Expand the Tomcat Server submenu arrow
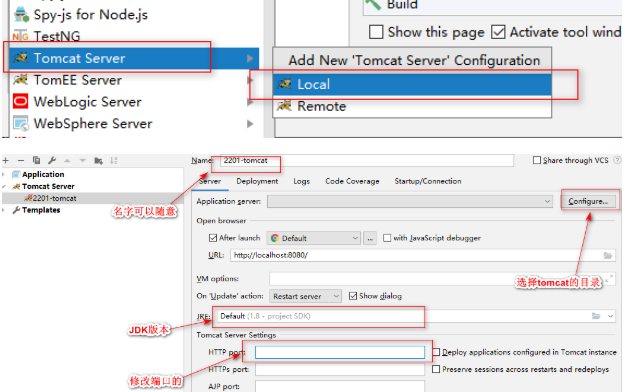 pyautogui.click(x=250, y=58)
